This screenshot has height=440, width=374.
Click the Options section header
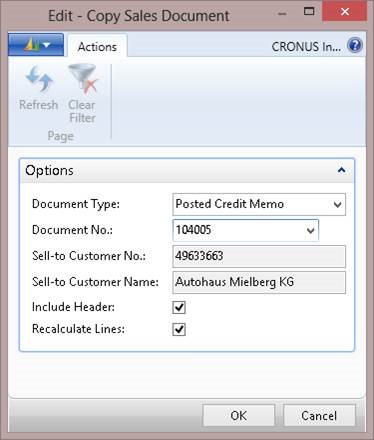coord(187,170)
